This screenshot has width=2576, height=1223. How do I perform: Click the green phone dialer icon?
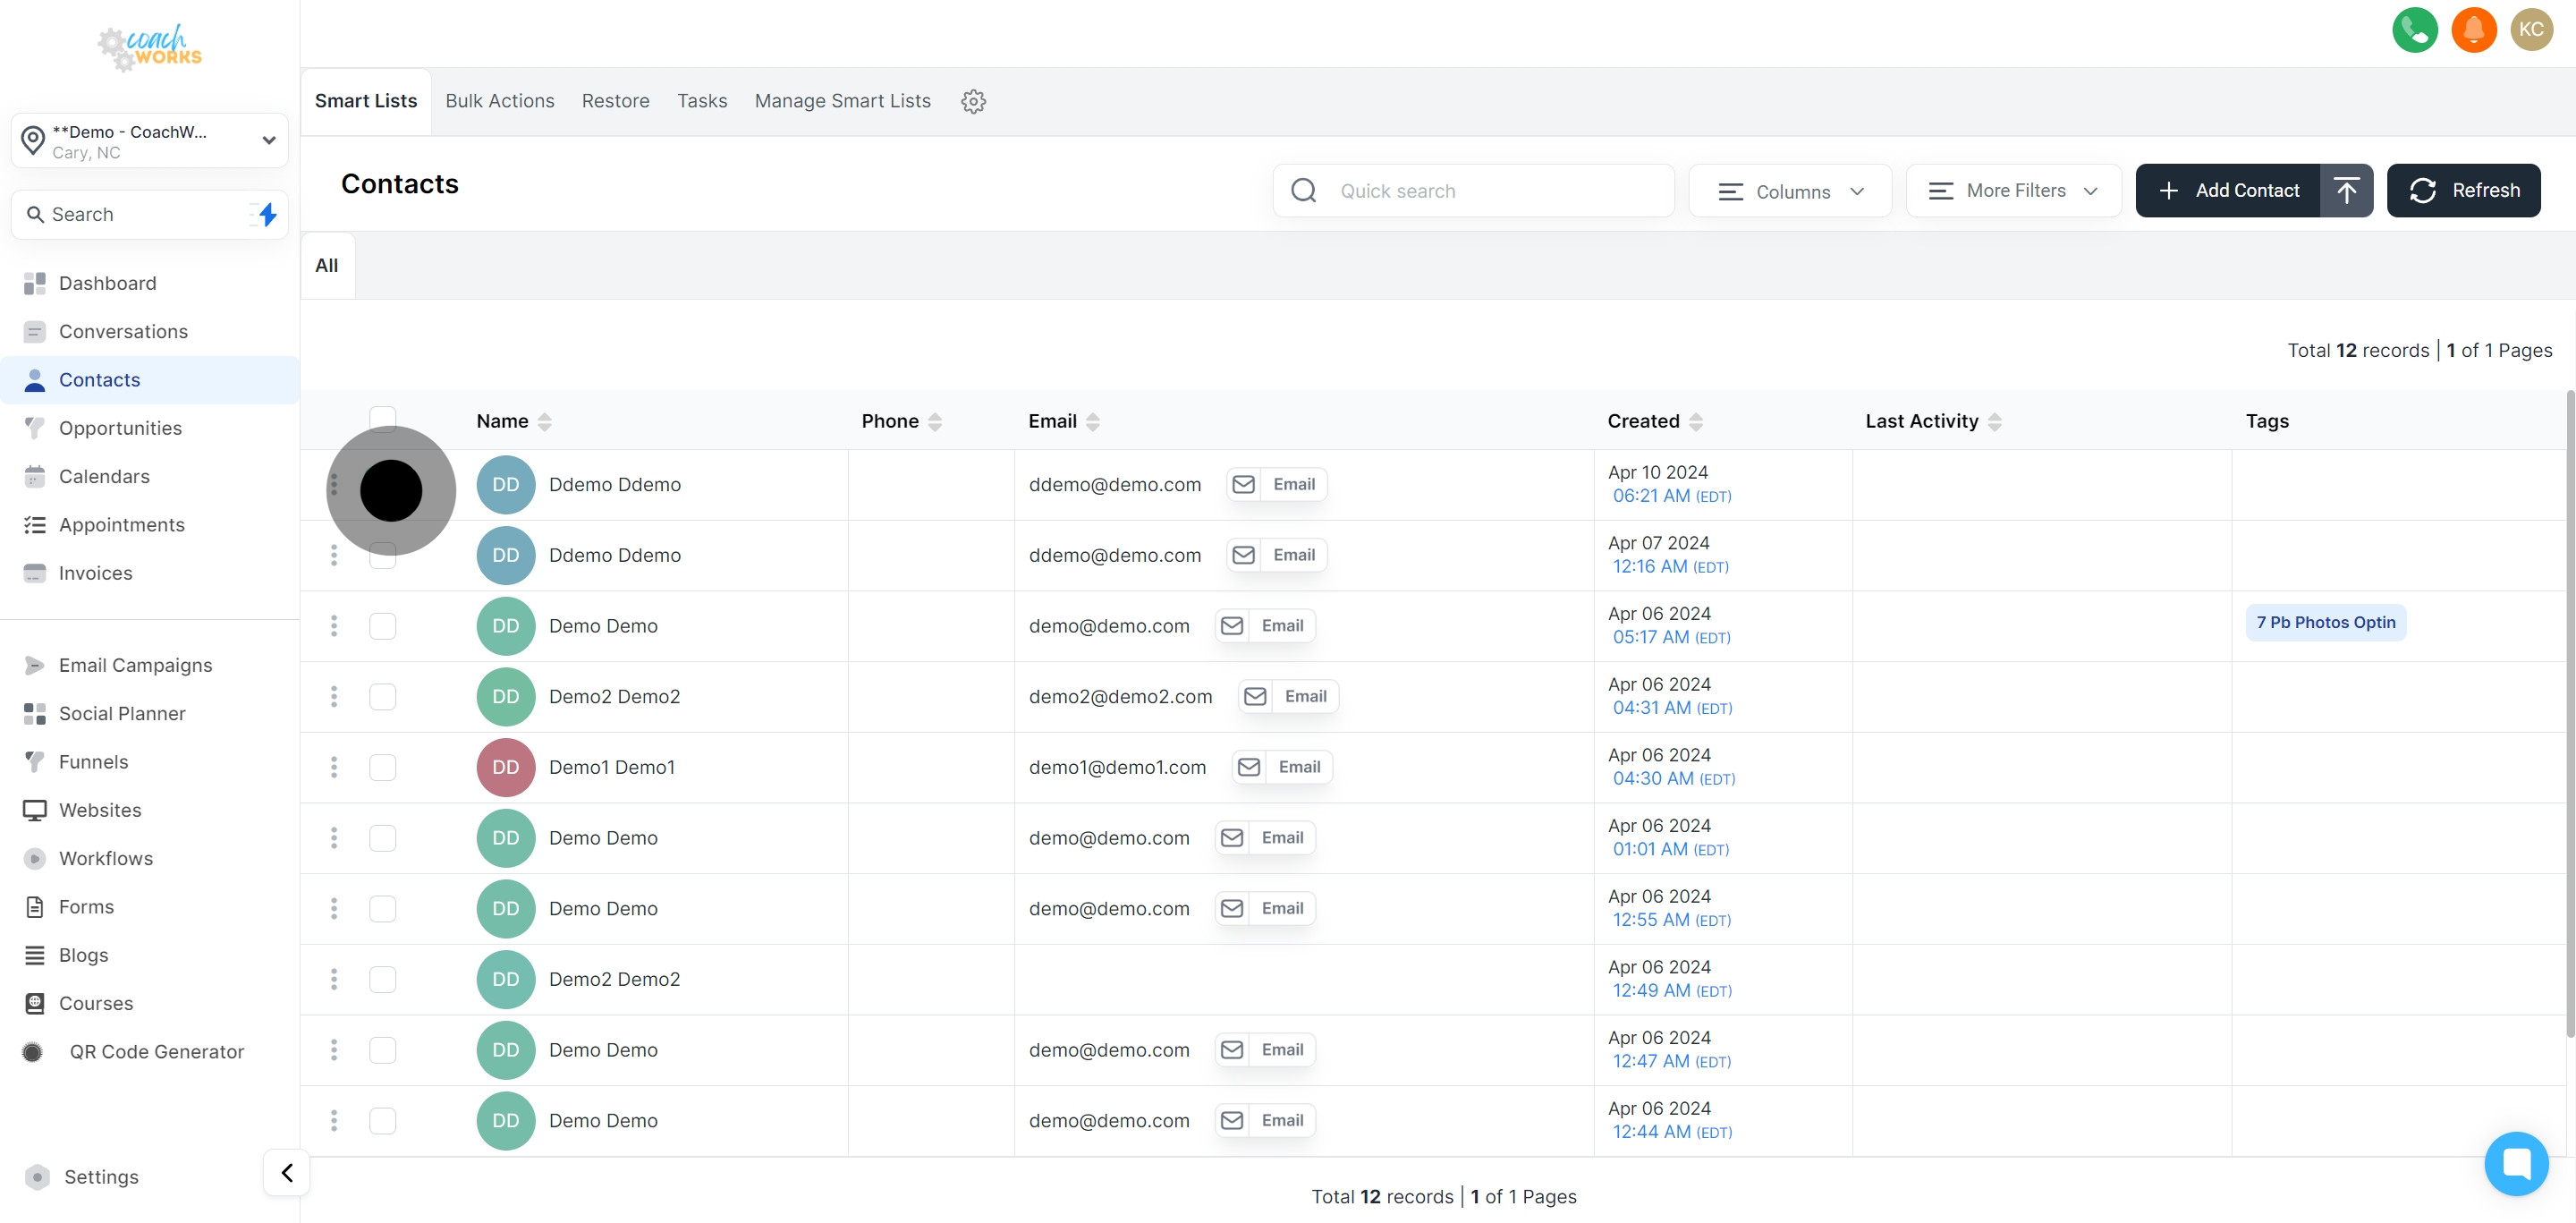(x=2414, y=30)
